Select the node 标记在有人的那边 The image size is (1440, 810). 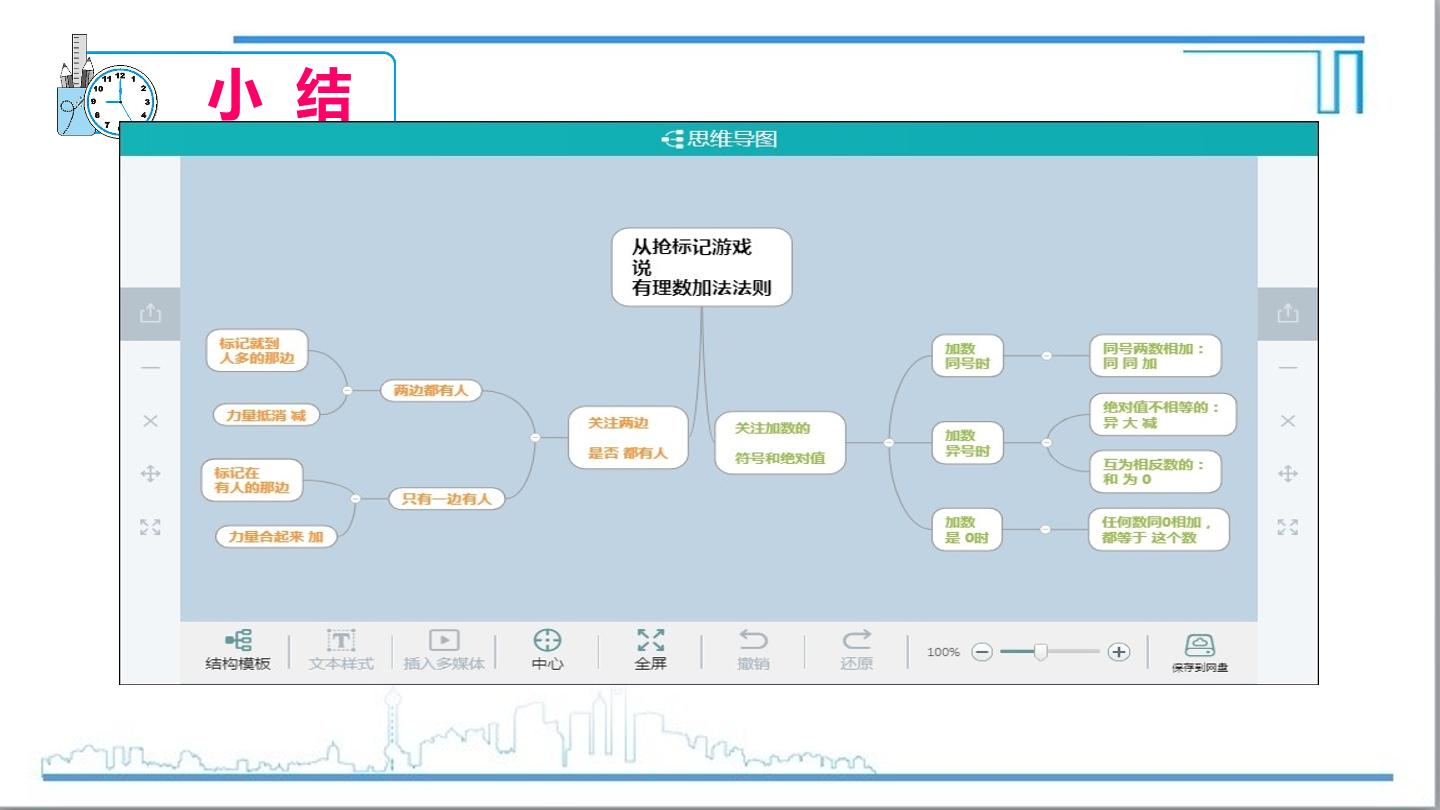point(252,479)
